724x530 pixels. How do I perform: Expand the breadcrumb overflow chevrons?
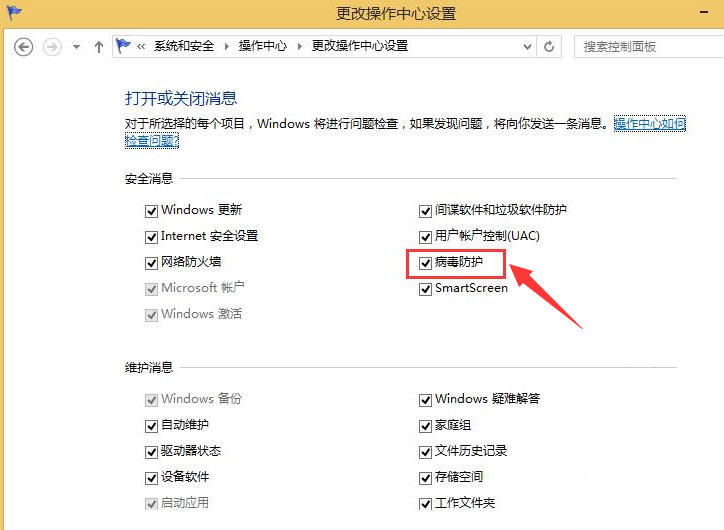141,46
